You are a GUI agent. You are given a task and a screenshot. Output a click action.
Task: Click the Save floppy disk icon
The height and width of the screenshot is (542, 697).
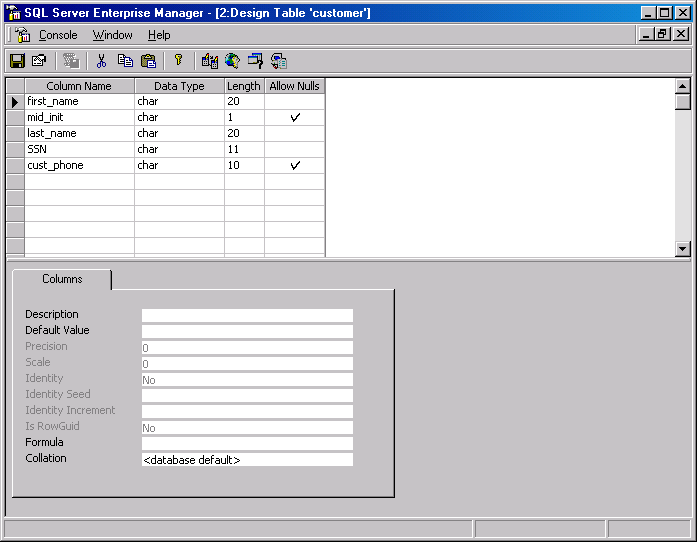coord(17,61)
